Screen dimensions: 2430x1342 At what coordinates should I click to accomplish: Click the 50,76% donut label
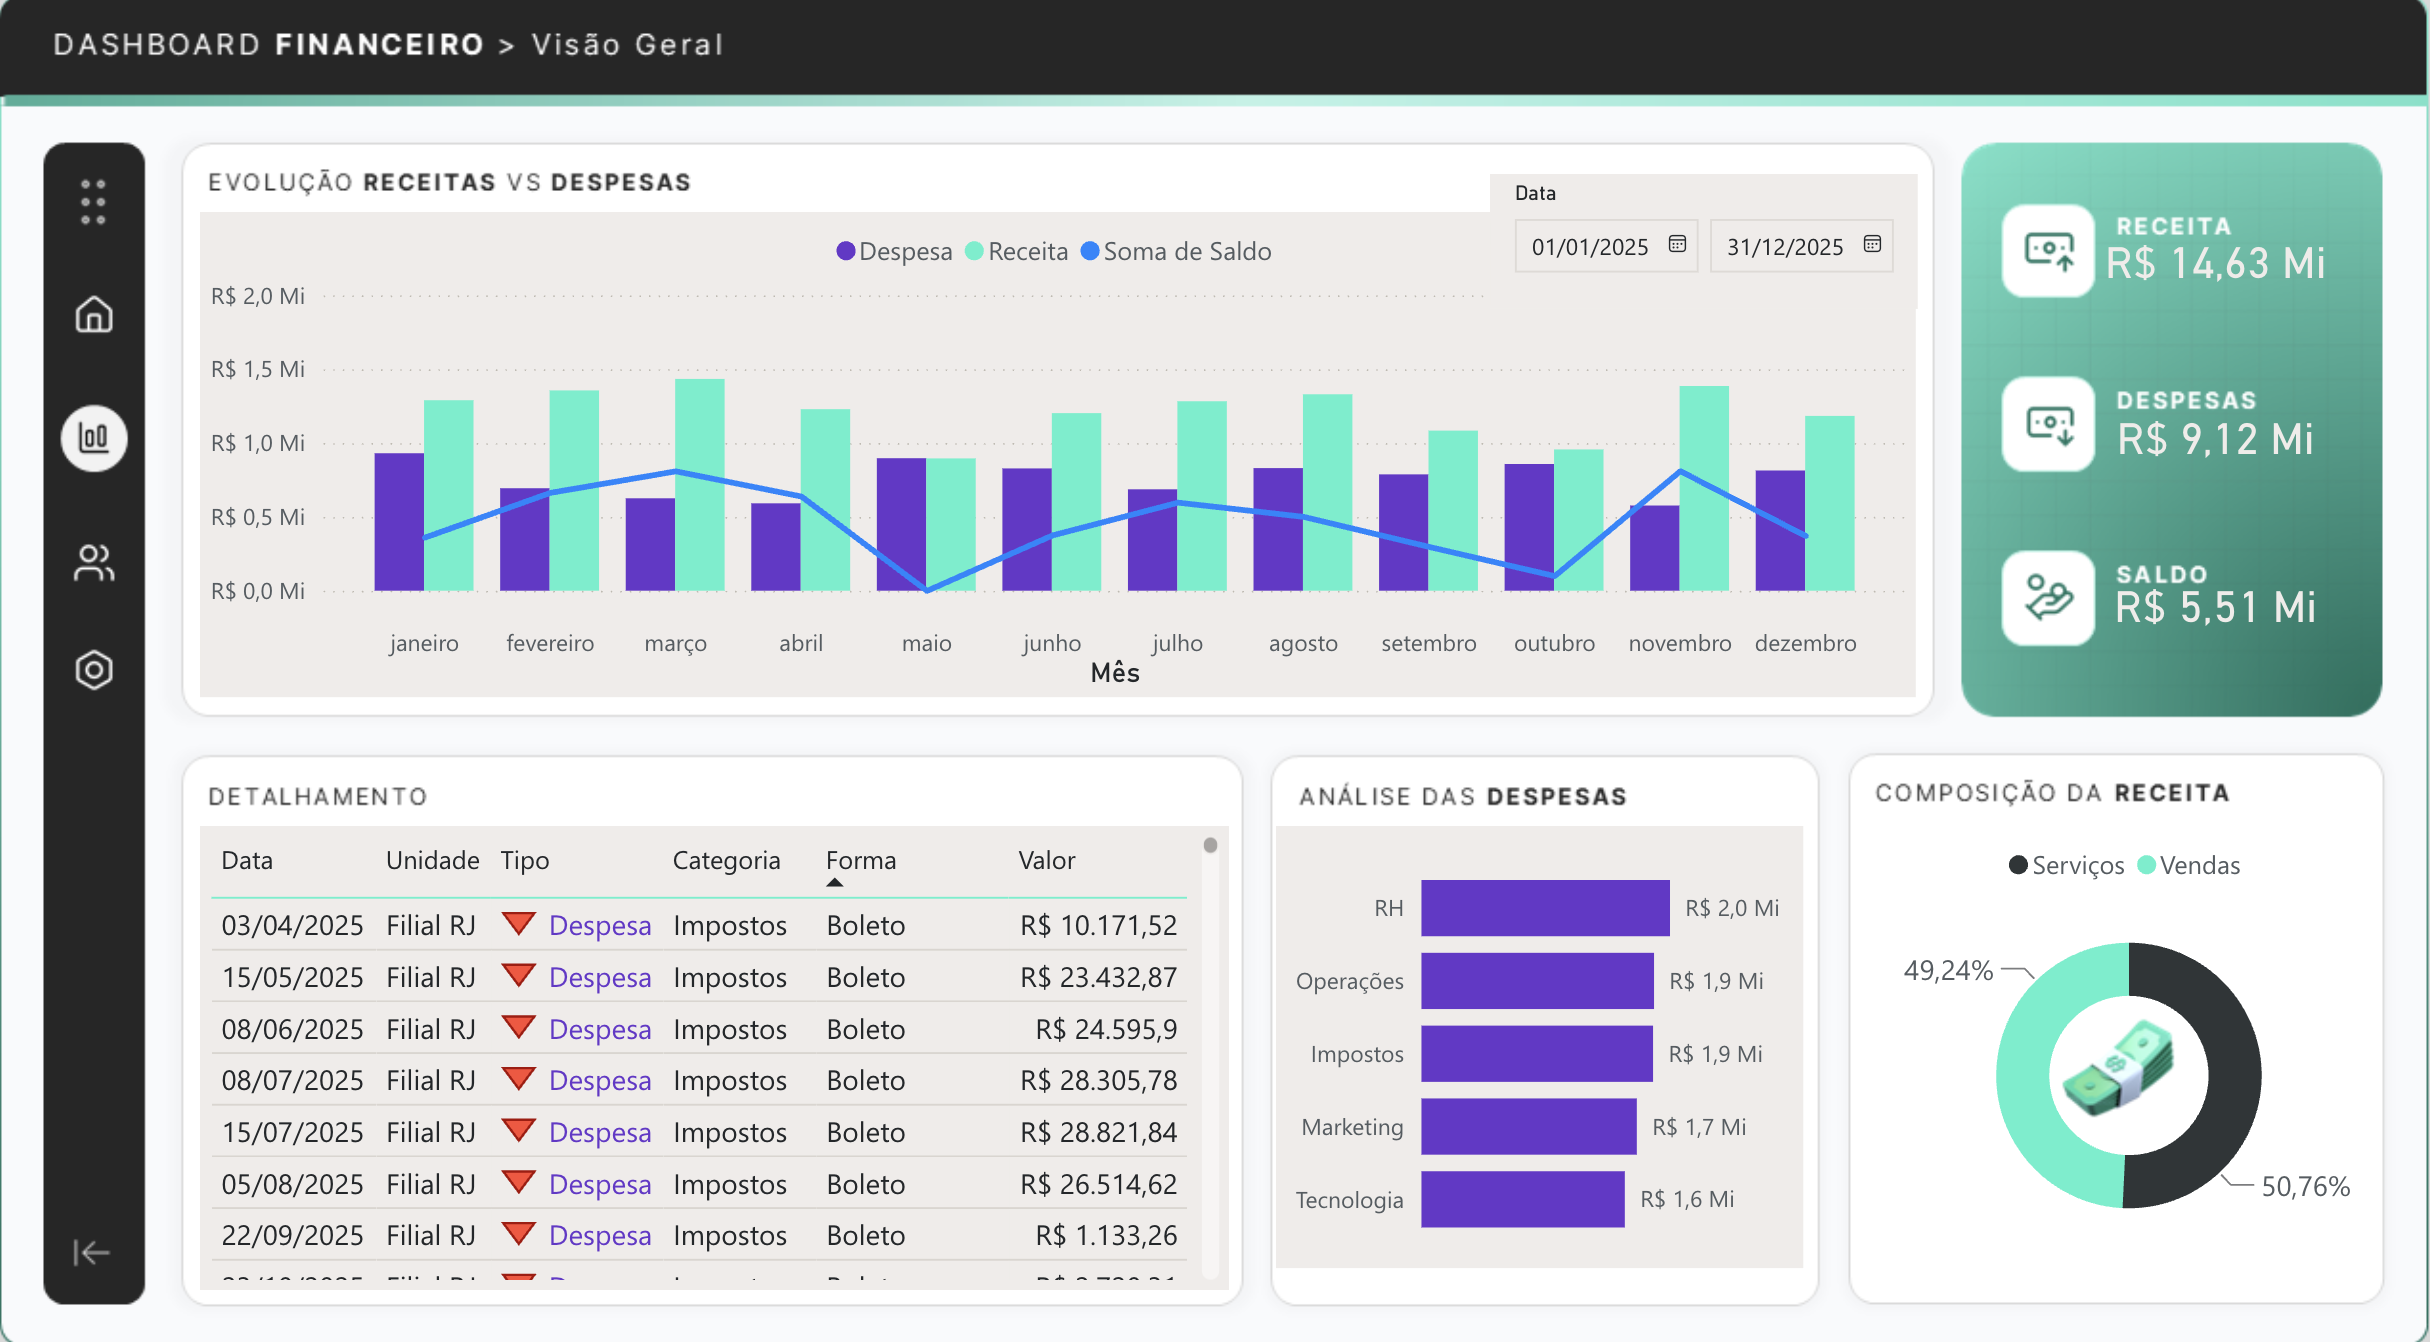2305,1186
